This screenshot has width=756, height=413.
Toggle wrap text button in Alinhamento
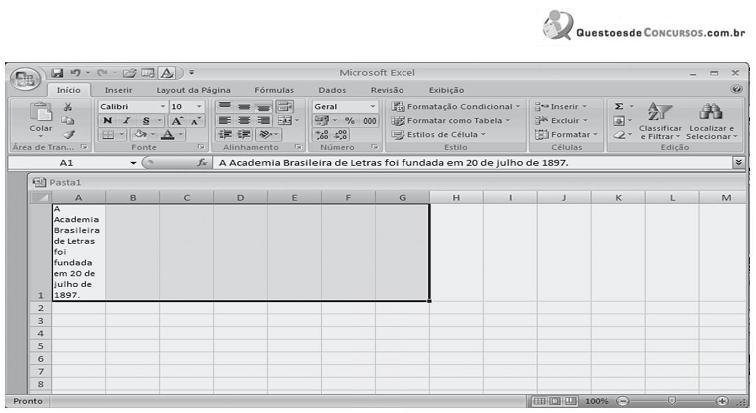283,106
